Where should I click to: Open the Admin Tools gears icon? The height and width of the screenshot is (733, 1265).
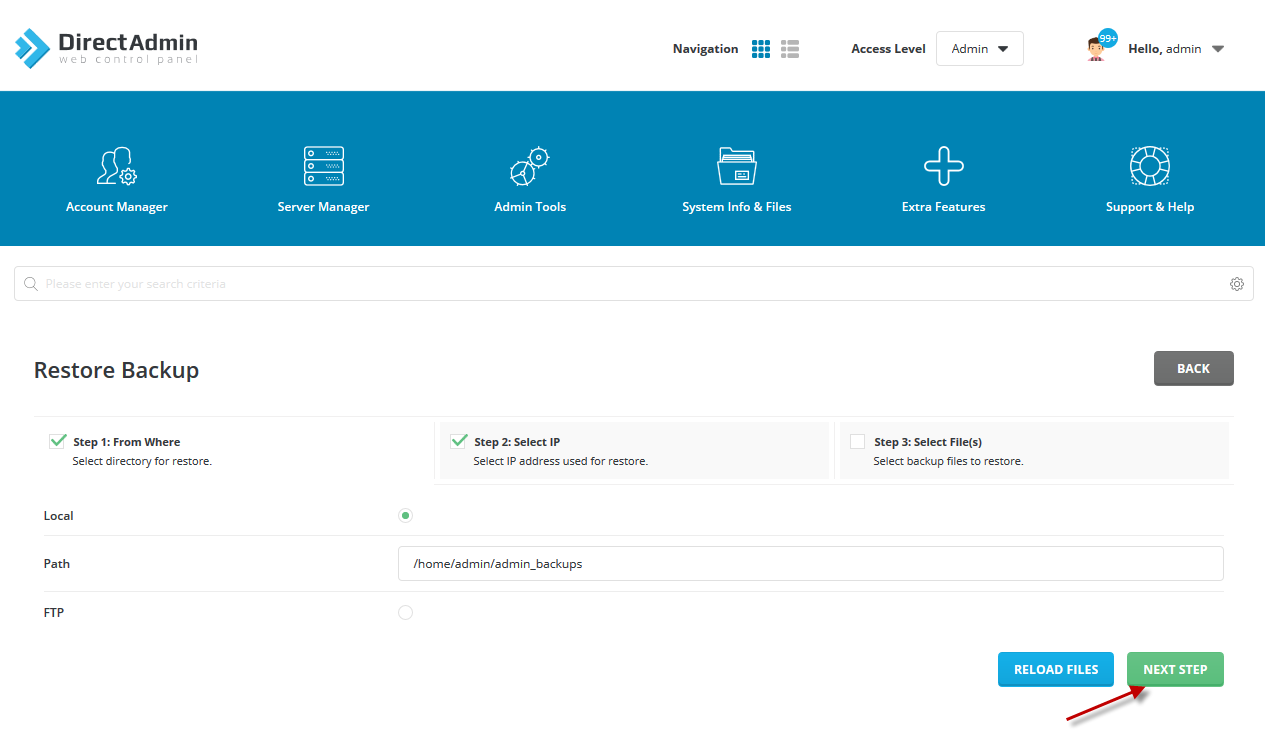tap(530, 166)
